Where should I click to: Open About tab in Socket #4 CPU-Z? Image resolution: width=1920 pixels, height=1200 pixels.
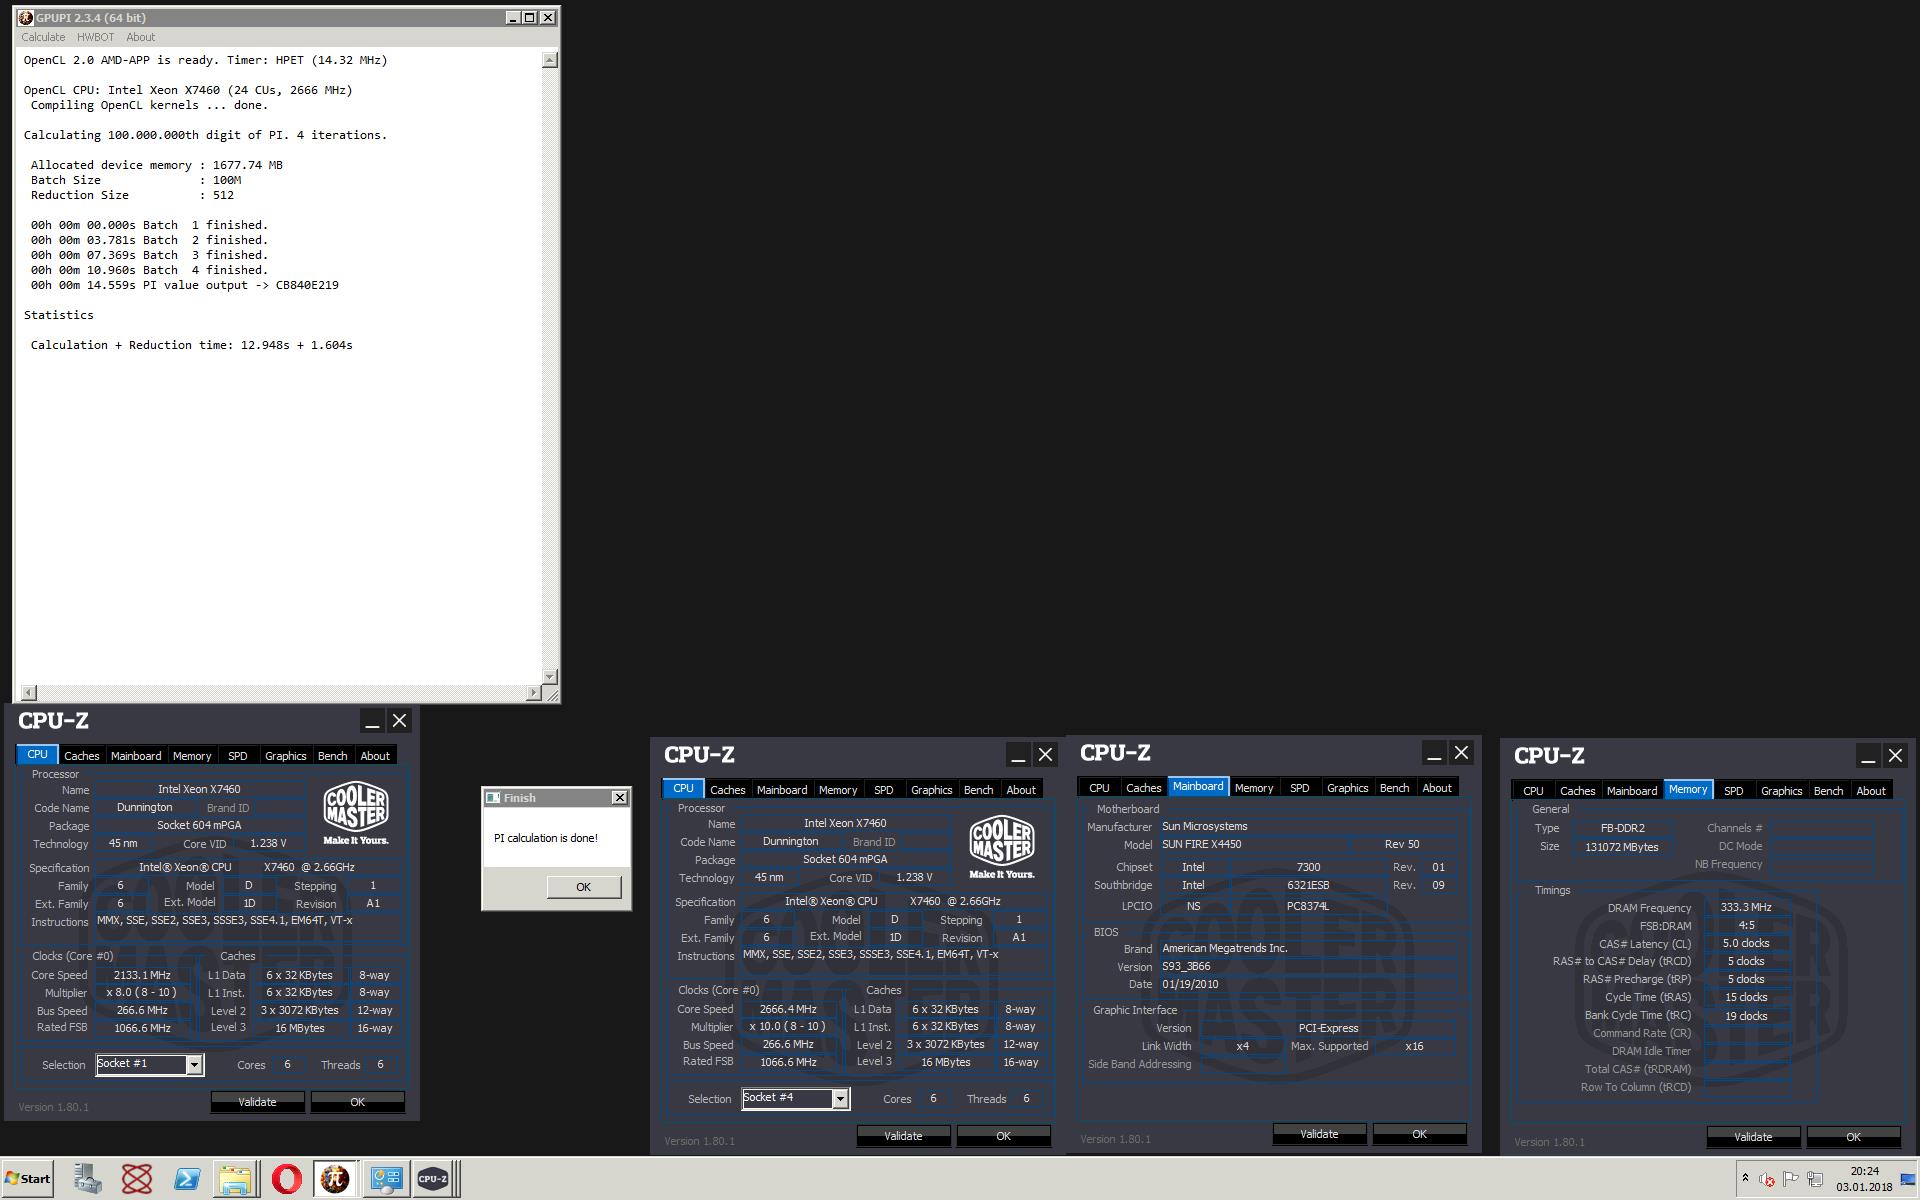(x=1021, y=790)
